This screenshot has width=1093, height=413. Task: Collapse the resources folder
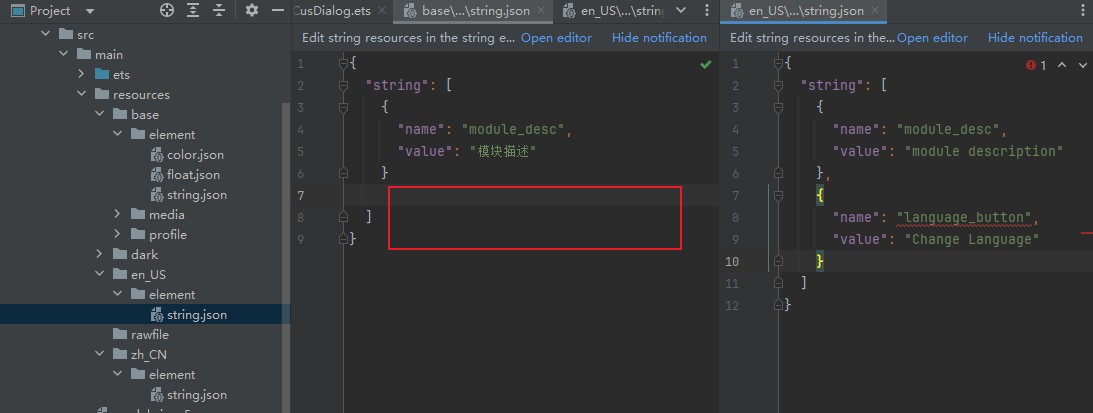tap(82, 95)
